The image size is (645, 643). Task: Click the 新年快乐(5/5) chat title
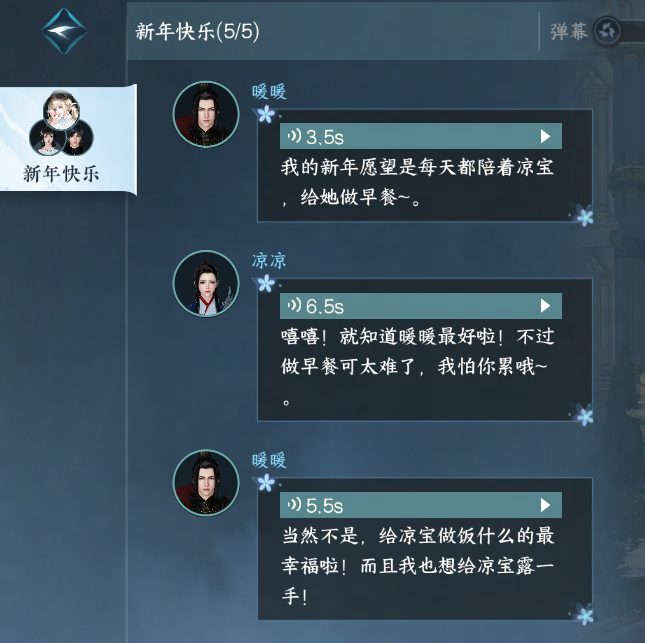coord(197,31)
